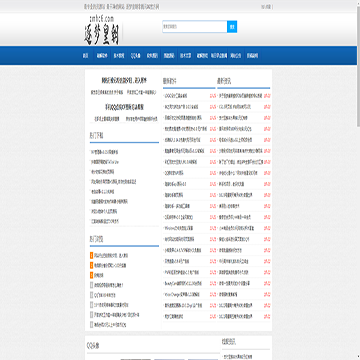Click the first orange ranking badge in hot views list

pos(91,256)
